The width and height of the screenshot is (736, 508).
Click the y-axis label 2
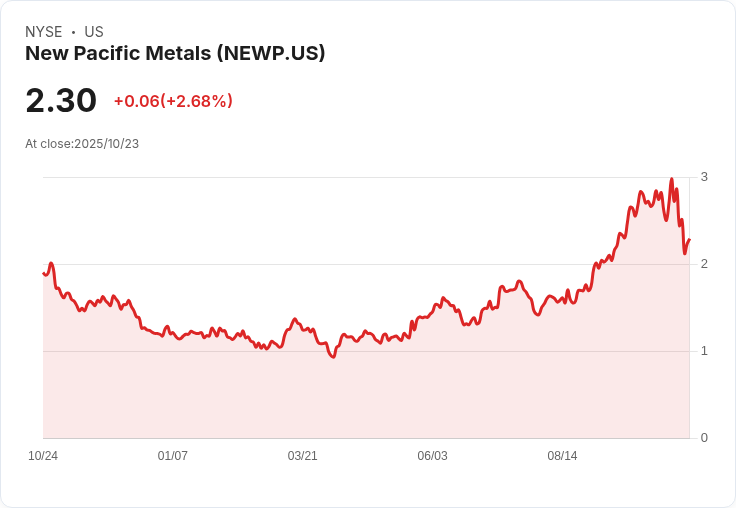click(704, 264)
